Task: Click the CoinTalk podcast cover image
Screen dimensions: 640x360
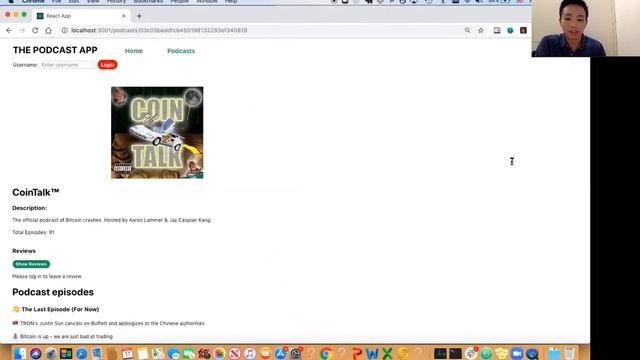Action: [x=157, y=133]
